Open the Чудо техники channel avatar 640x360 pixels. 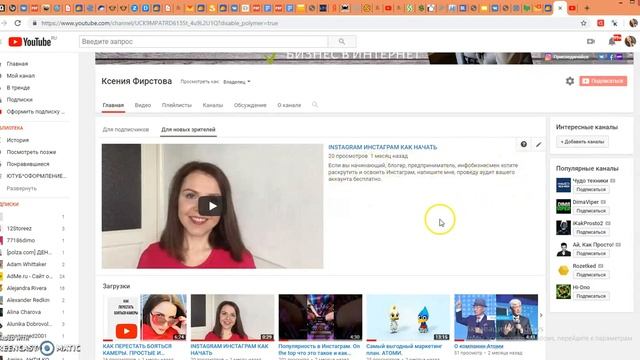click(563, 185)
